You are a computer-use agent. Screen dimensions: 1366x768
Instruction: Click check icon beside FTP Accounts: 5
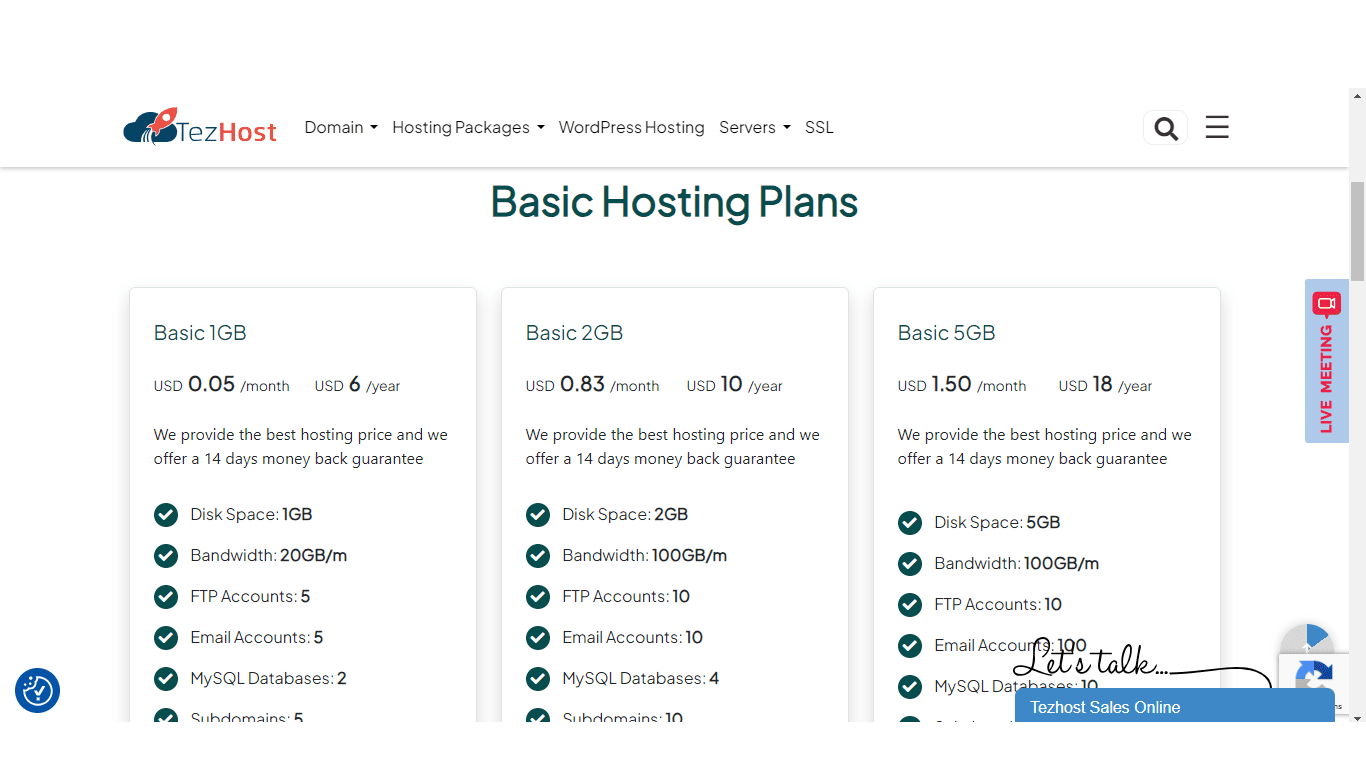click(x=166, y=596)
